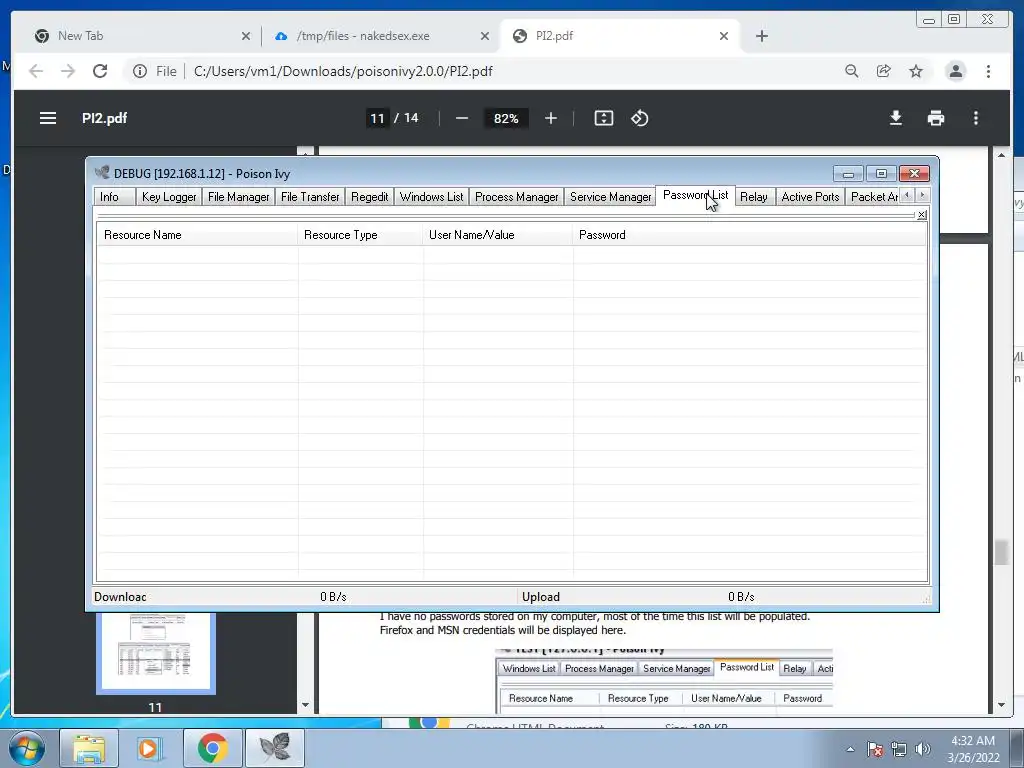Sort by Resource Name column header
This screenshot has height=768, width=1024.
coord(197,235)
